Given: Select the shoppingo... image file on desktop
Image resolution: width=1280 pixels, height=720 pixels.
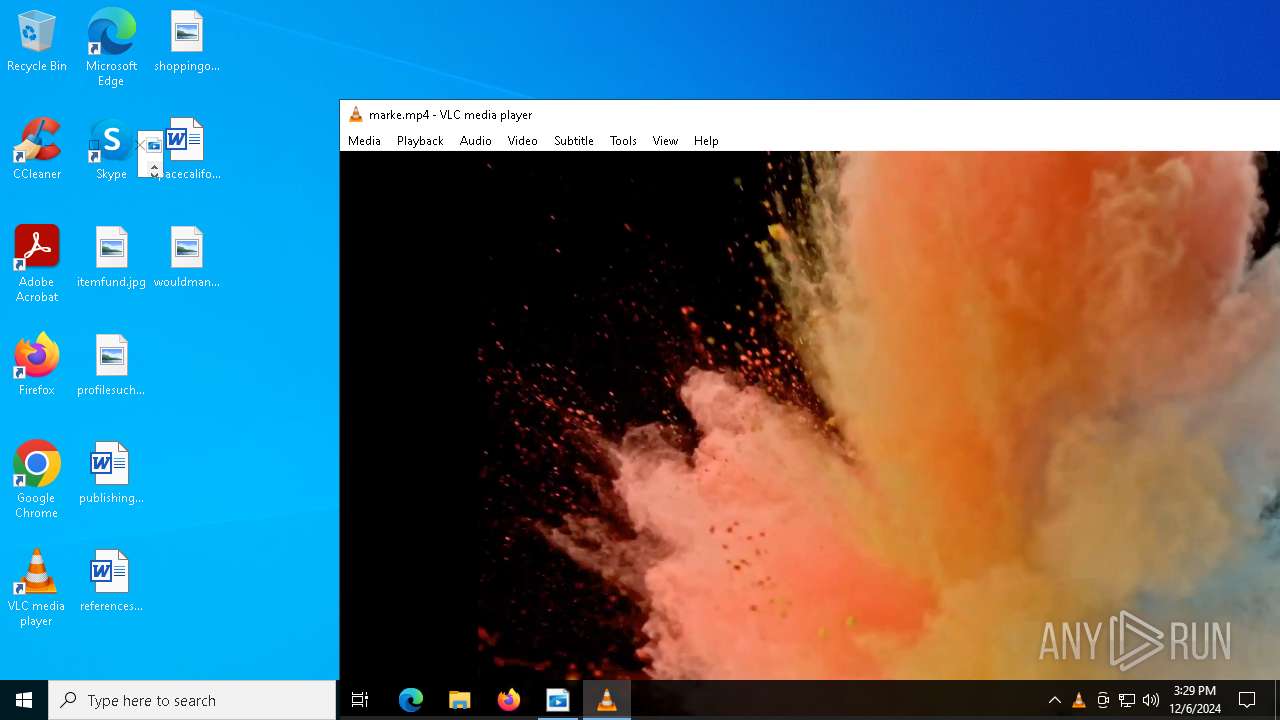Looking at the screenshot, I should (x=187, y=43).
